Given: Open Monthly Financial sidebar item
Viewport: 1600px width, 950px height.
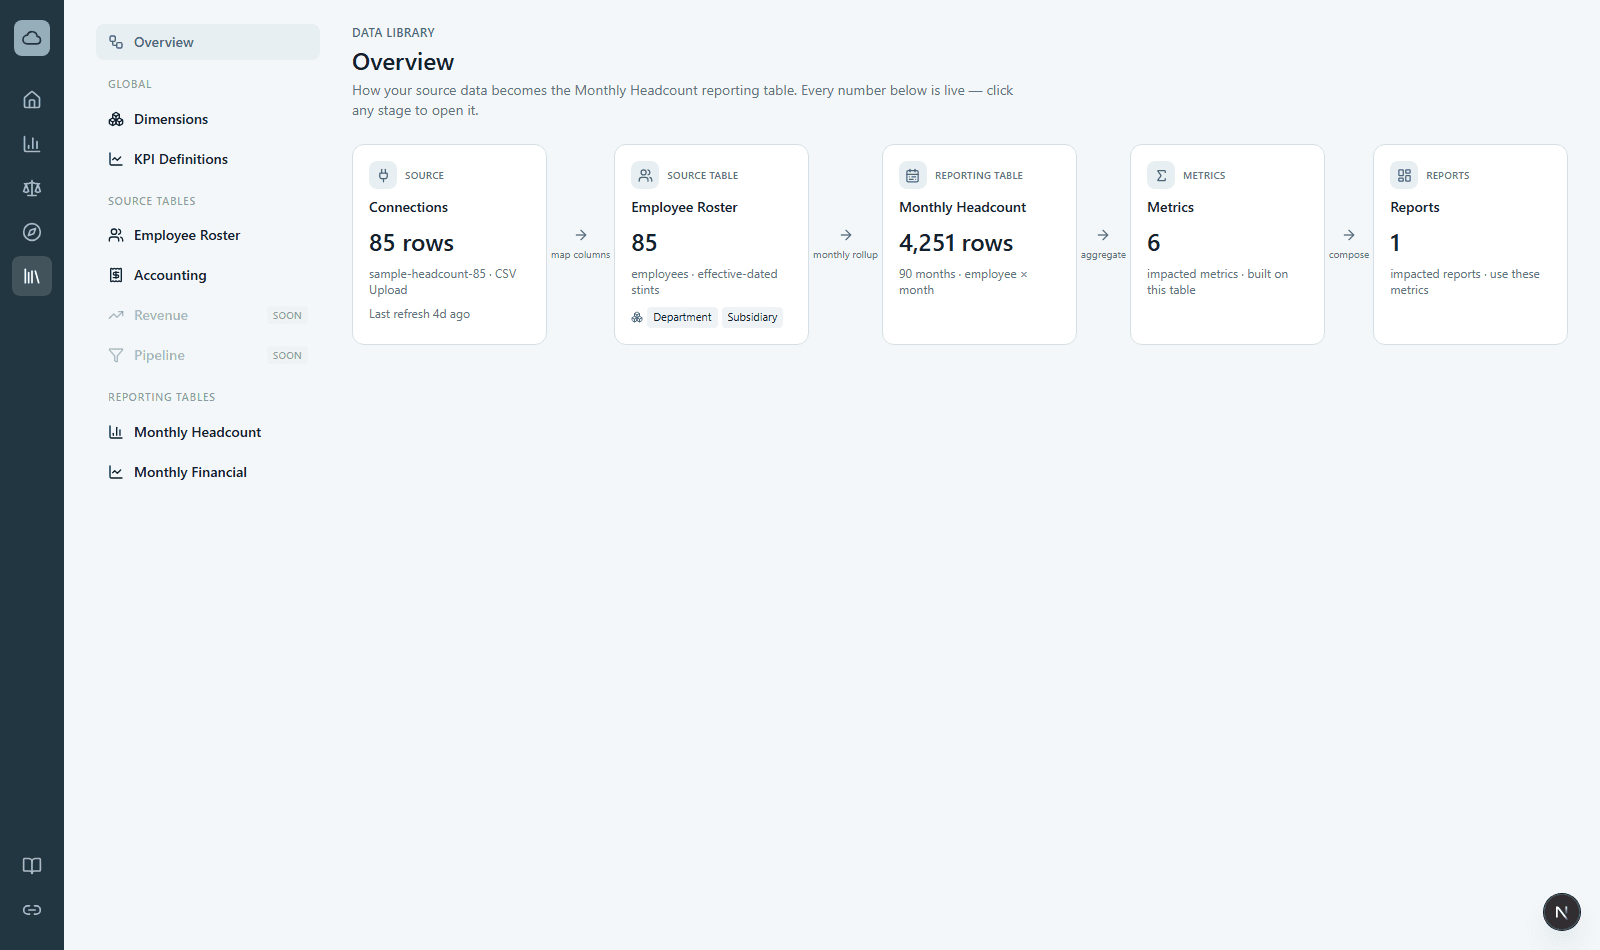Looking at the screenshot, I should click(208, 472).
